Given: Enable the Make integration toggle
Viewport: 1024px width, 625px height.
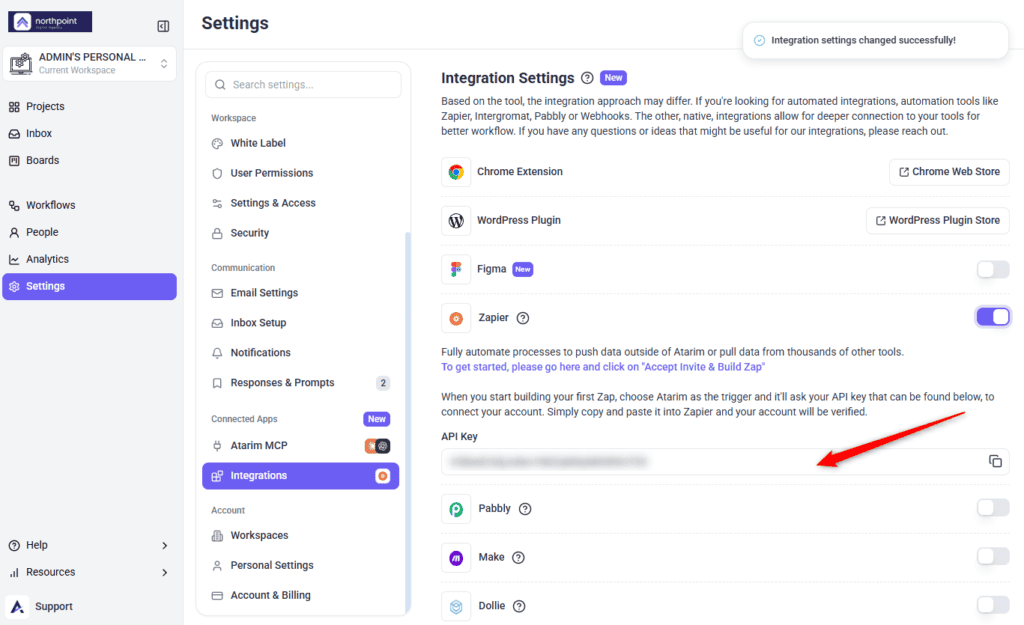Looking at the screenshot, I should pyautogui.click(x=993, y=556).
